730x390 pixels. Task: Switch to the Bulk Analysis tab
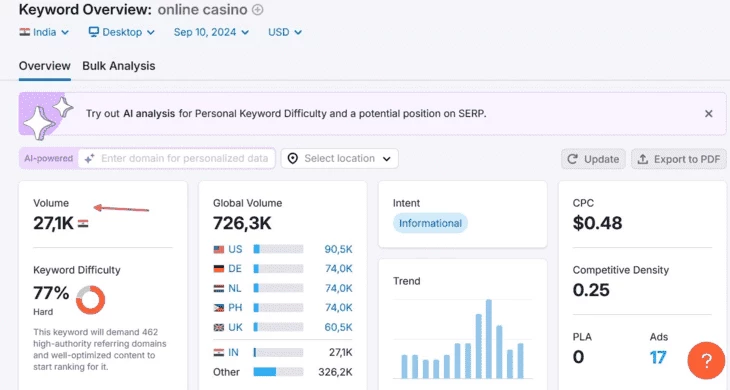point(119,66)
